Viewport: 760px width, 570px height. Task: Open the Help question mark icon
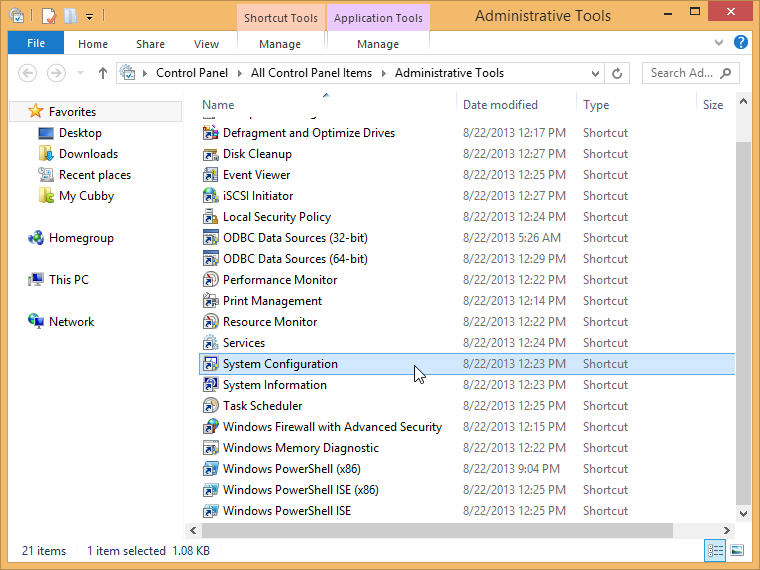tap(741, 43)
